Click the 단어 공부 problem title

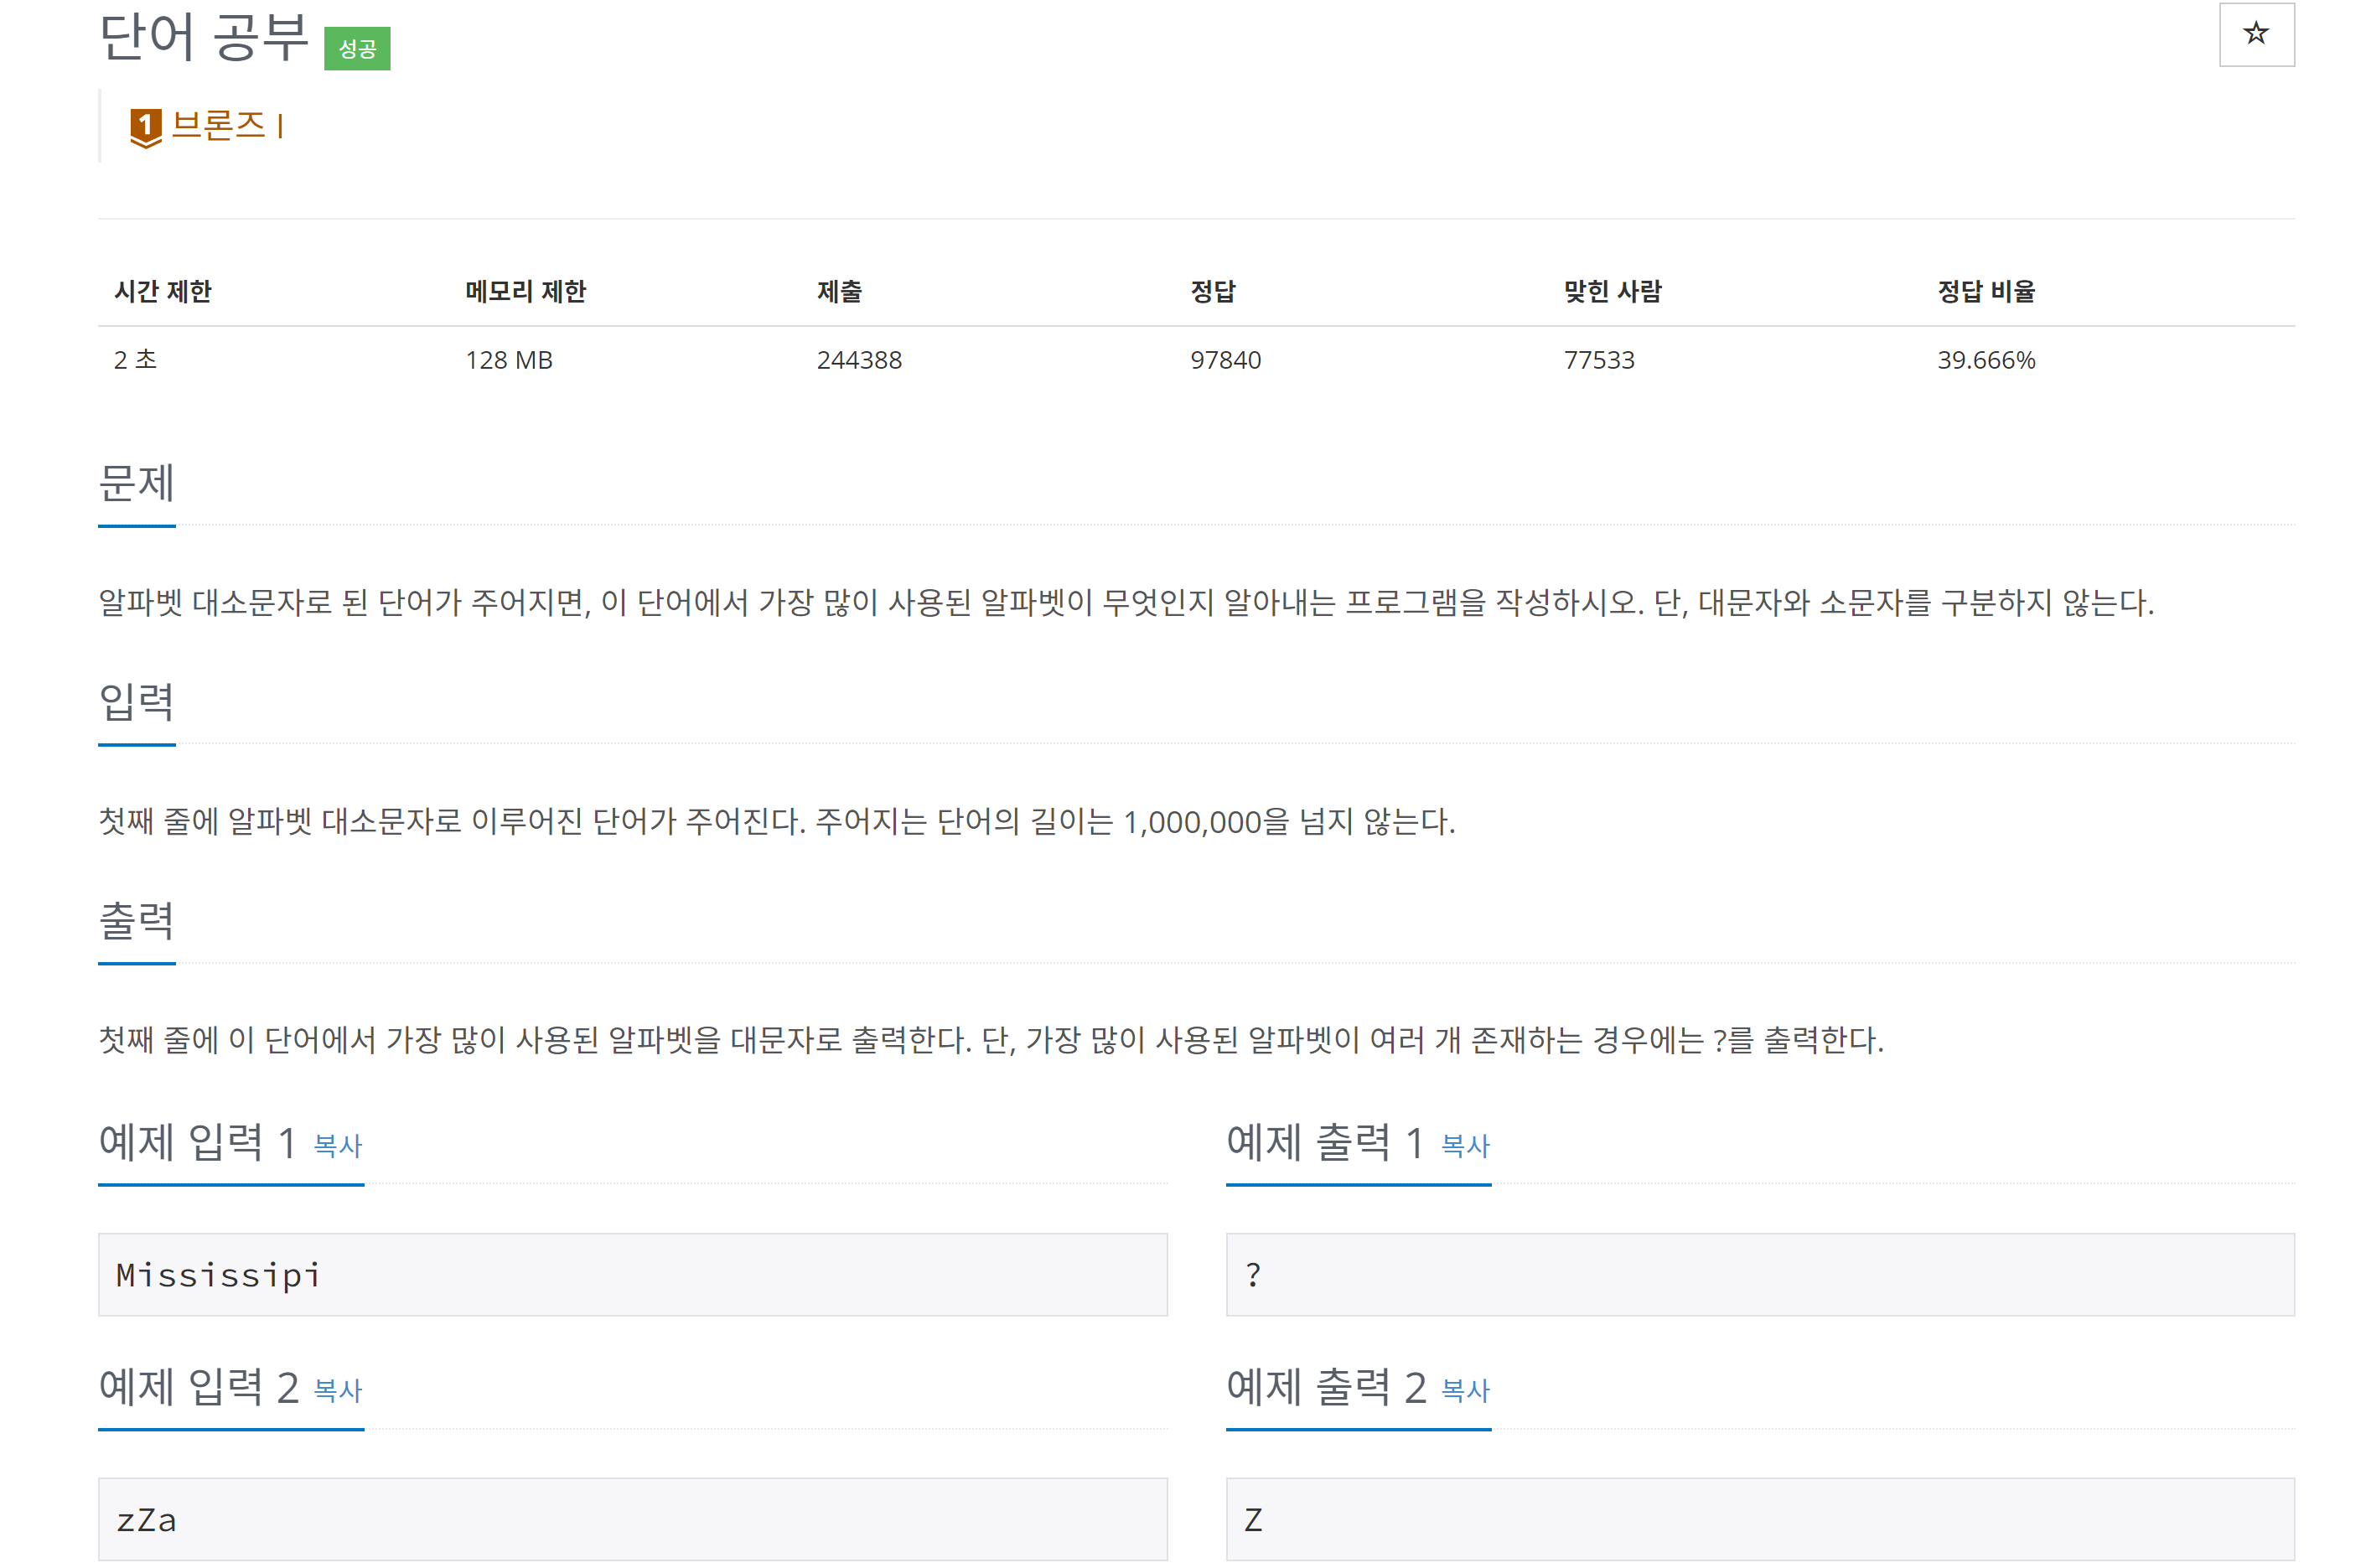[x=204, y=38]
